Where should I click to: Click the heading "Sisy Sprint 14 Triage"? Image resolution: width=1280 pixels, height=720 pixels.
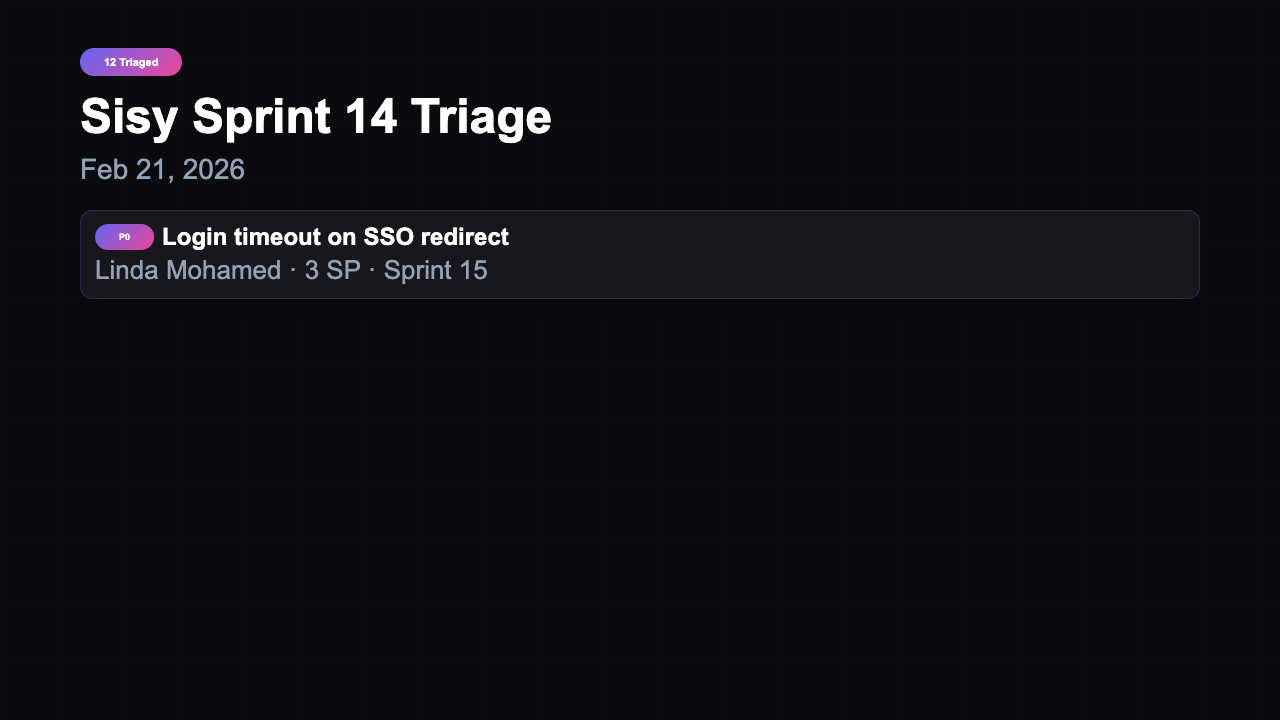point(316,117)
